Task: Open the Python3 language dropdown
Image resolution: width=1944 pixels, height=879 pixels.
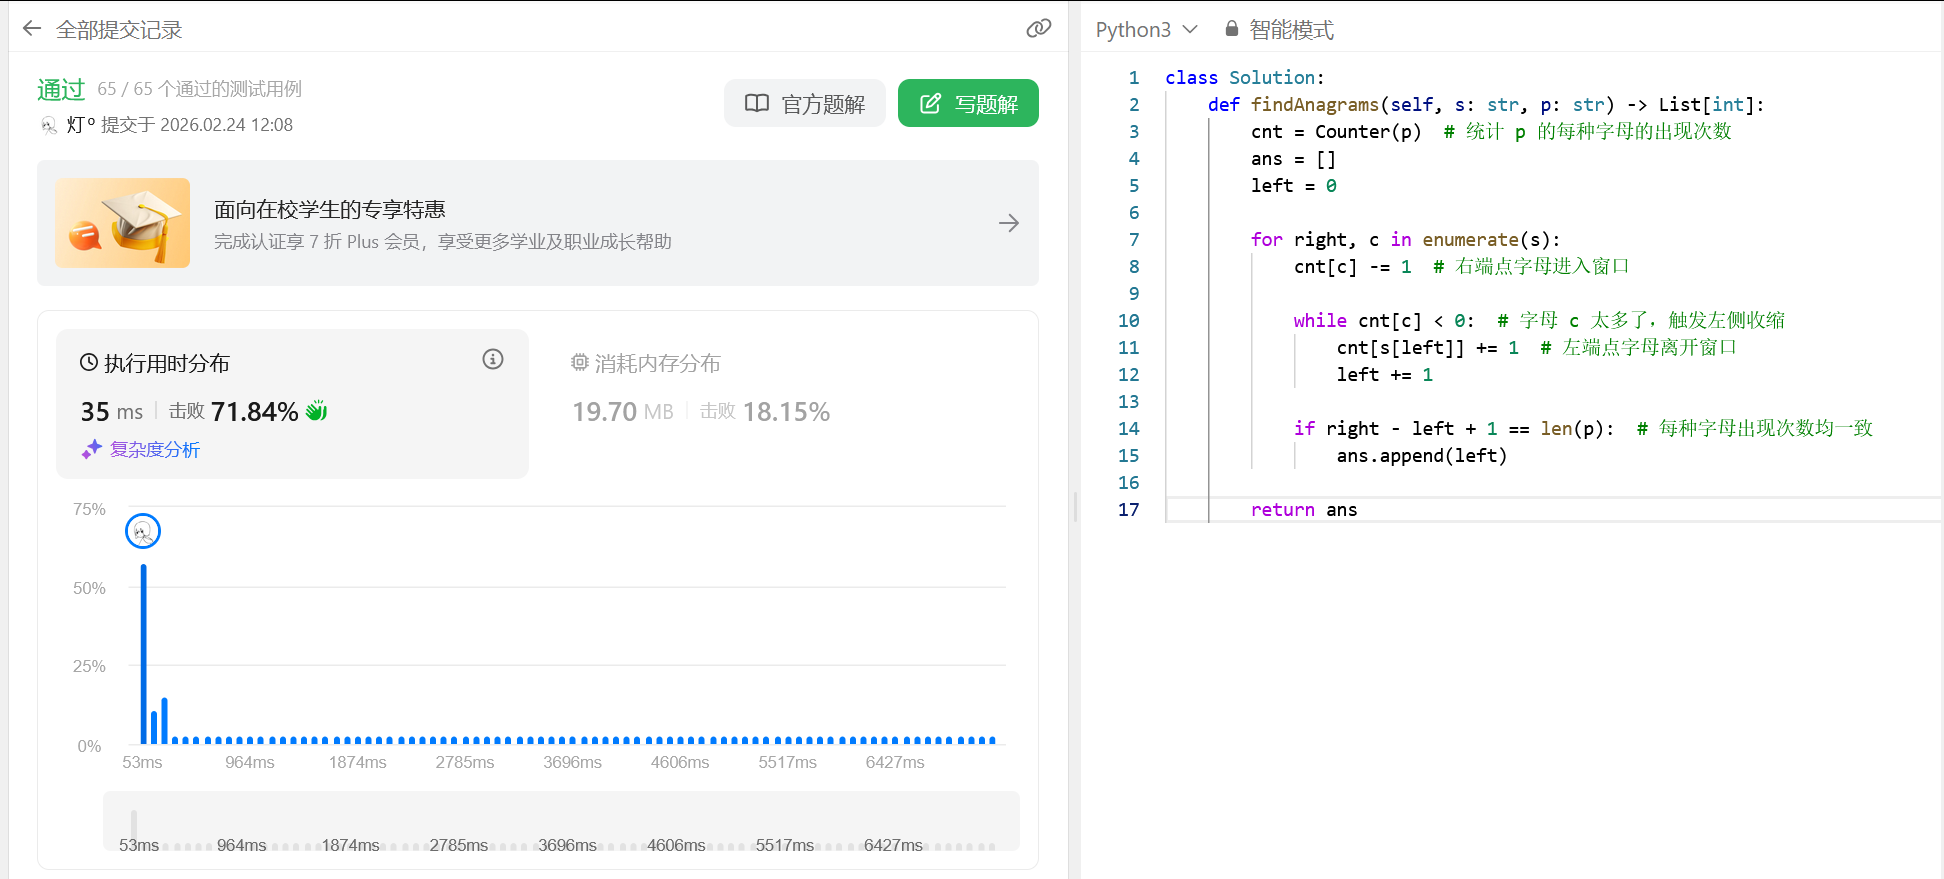Action: pyautogui.click(x=1146, y=30)
